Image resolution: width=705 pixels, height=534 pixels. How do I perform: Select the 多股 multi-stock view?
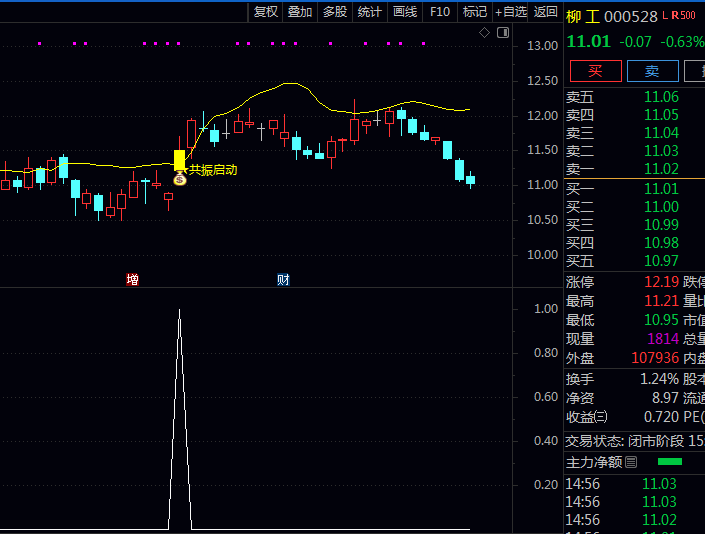click(x=335, y=12)
